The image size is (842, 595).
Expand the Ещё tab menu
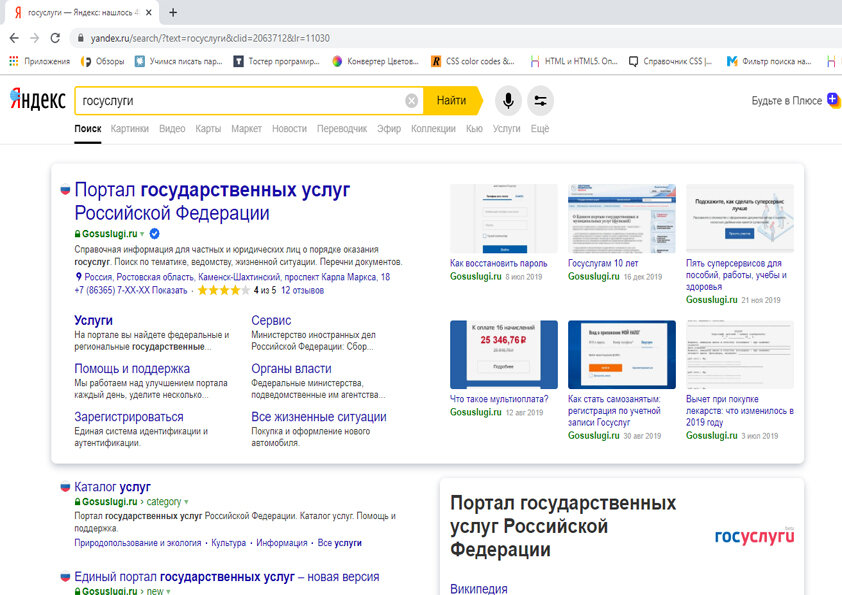click(540, 129)
